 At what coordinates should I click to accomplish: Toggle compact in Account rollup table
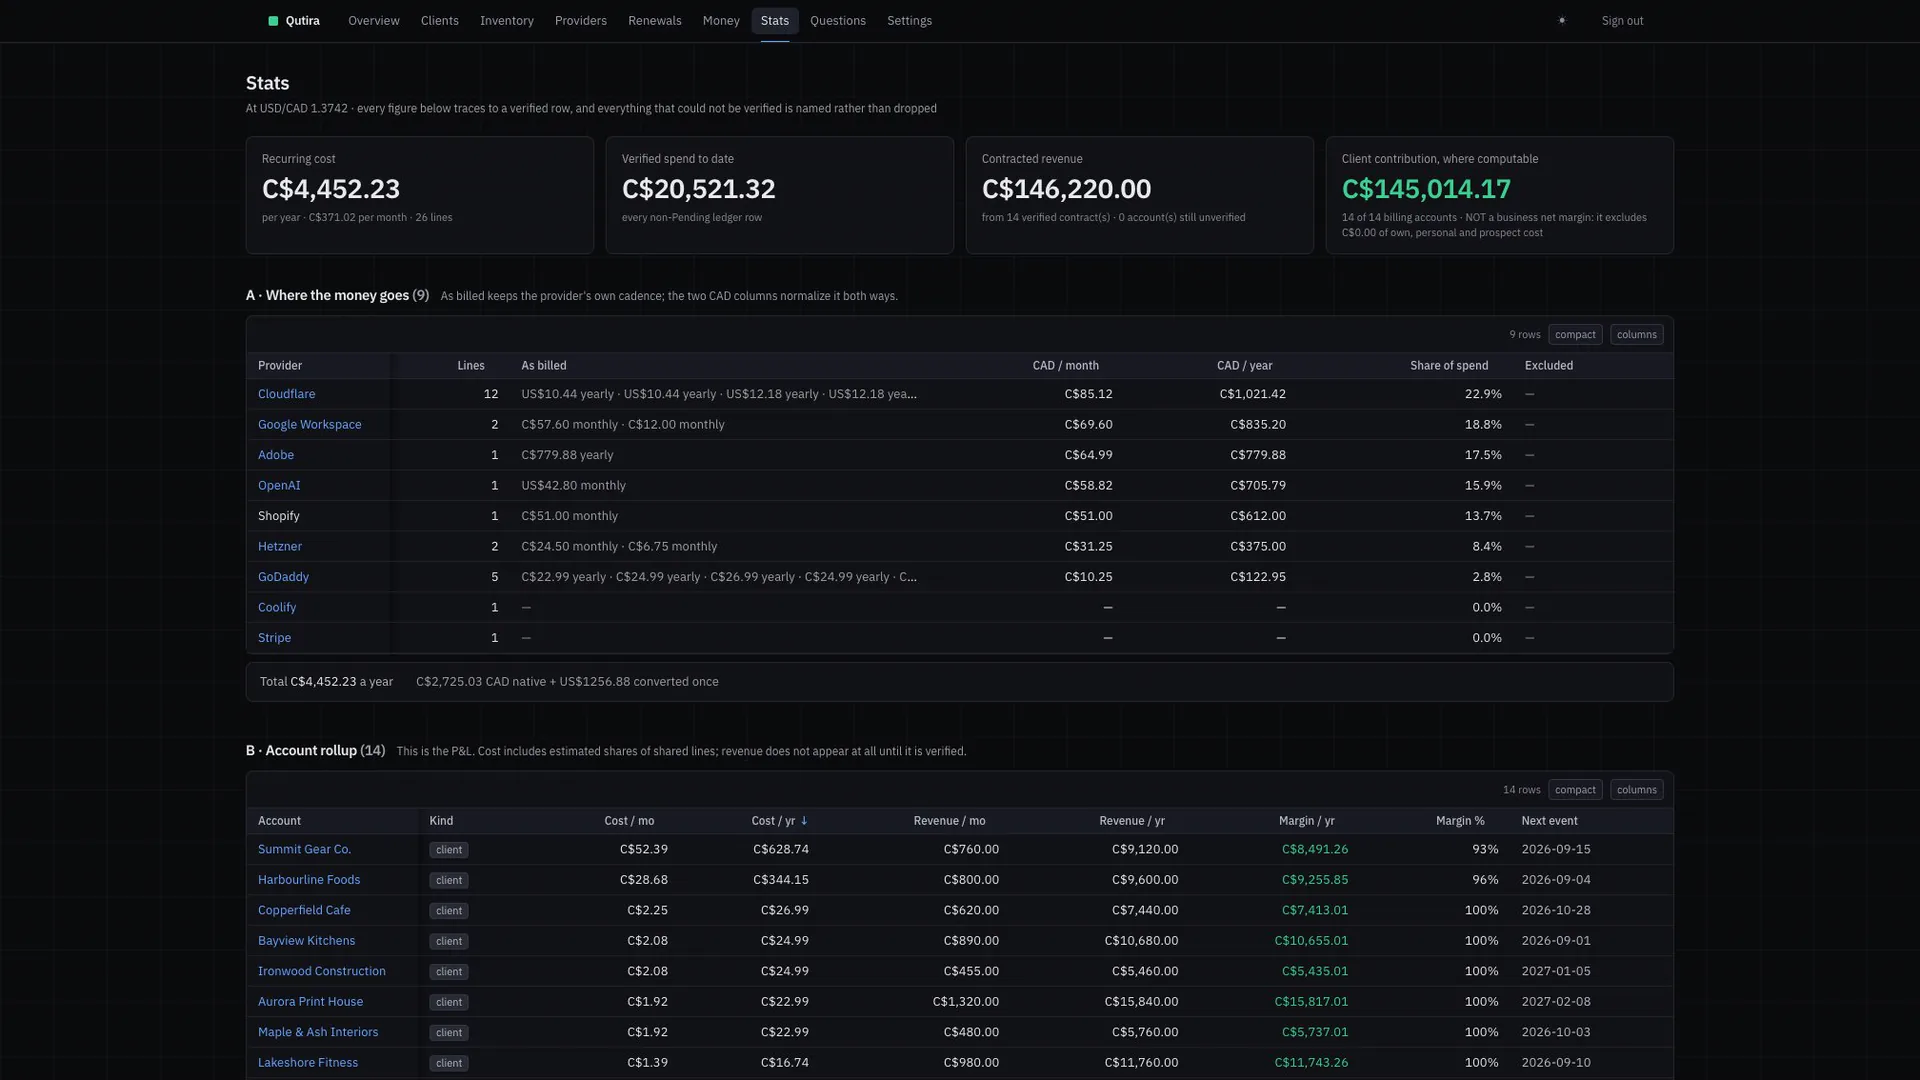1575,790
